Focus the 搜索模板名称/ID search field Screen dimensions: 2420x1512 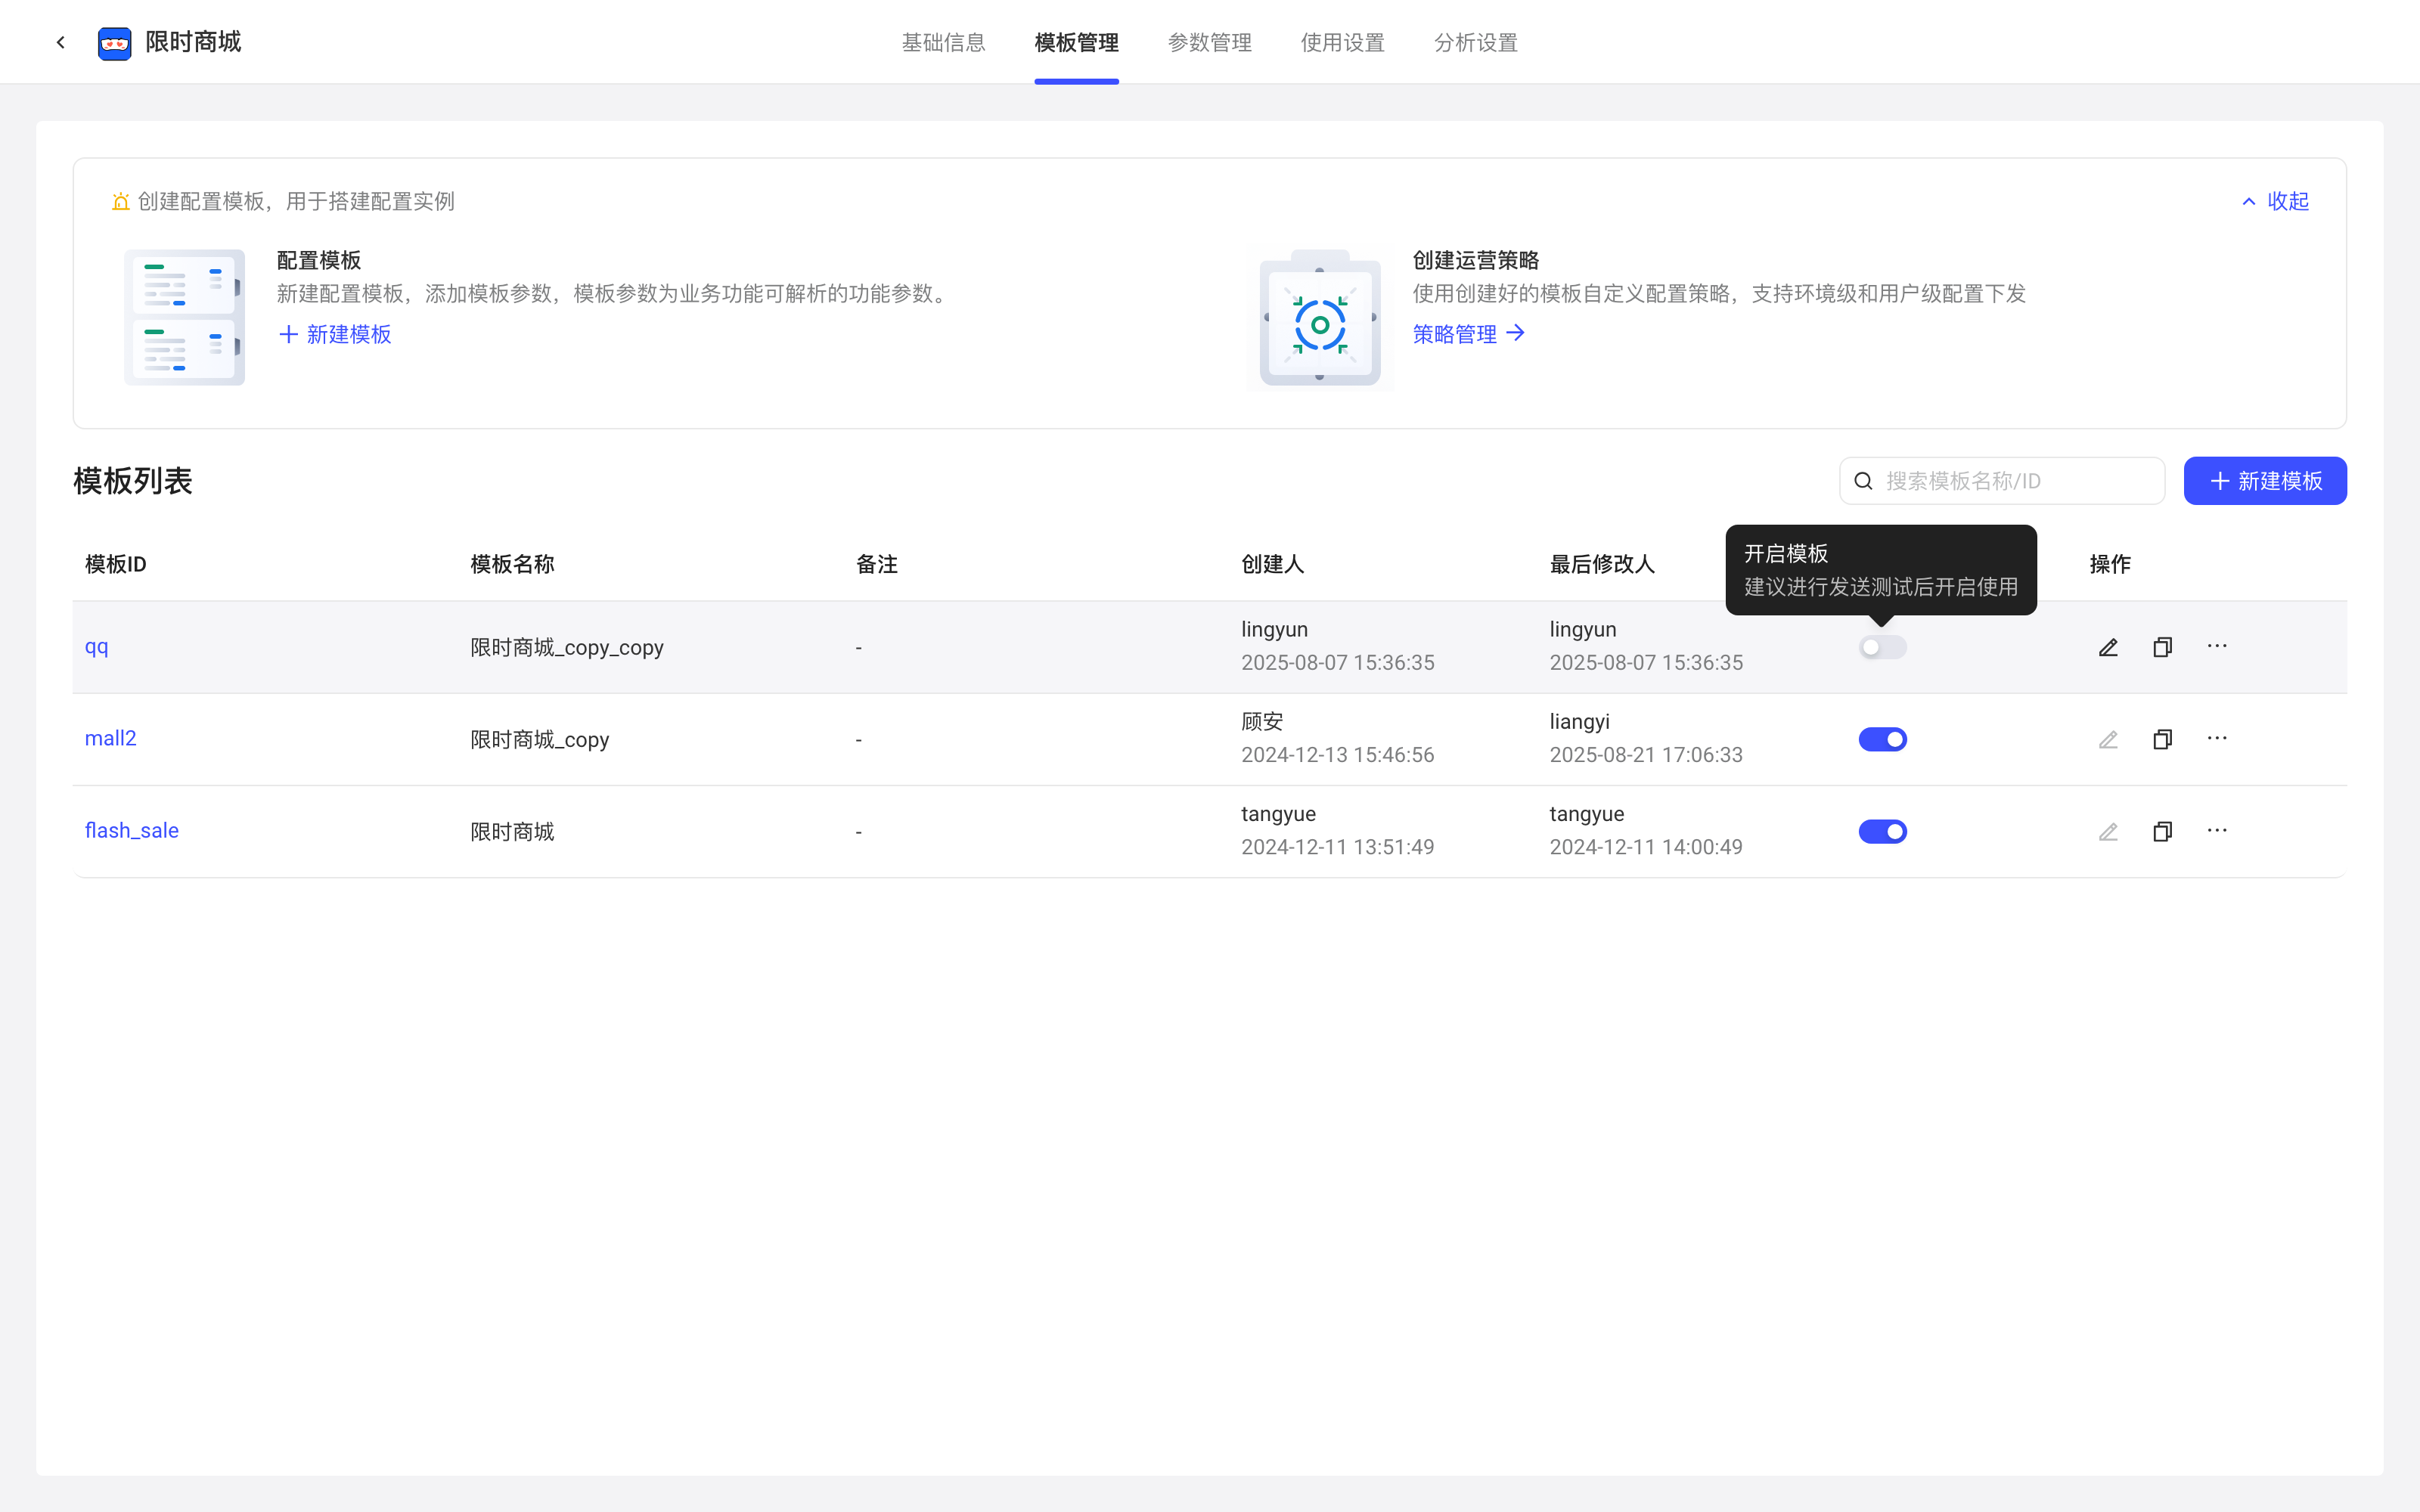tap(2002, 481)
